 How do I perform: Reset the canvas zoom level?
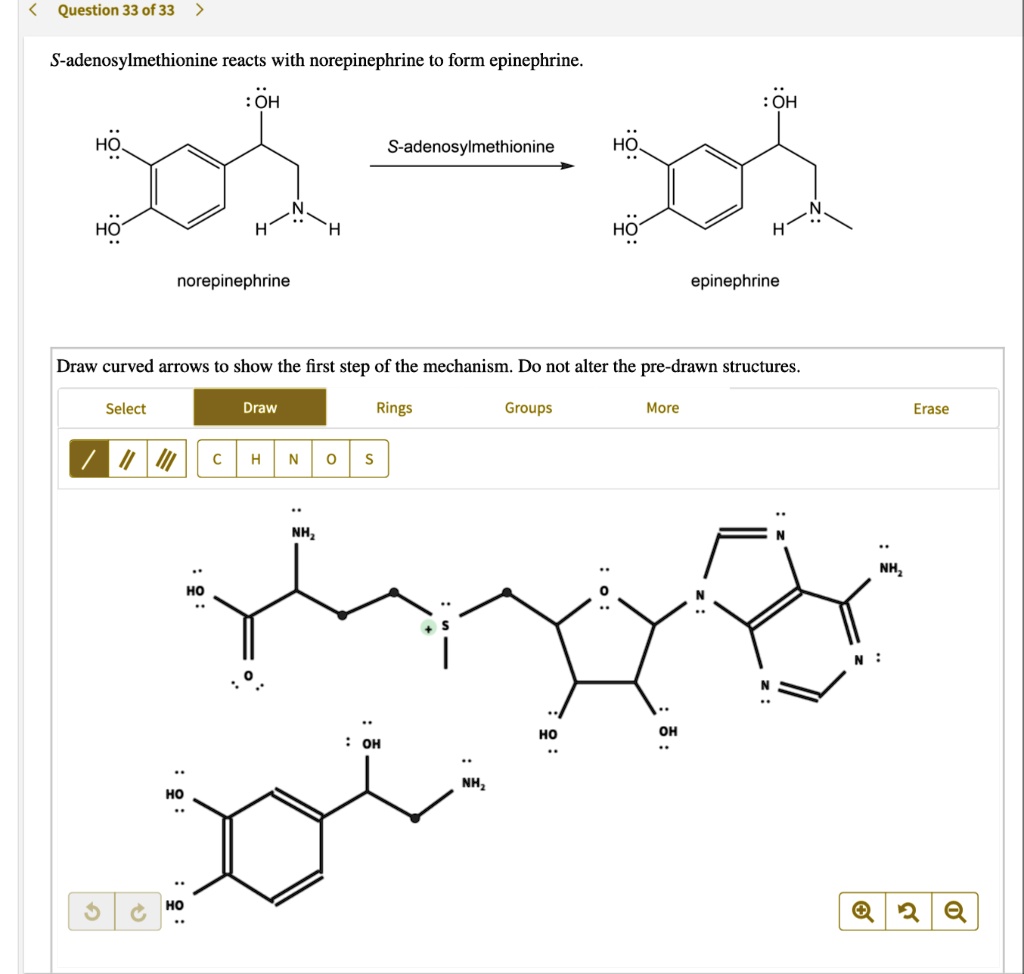point(909,912)
